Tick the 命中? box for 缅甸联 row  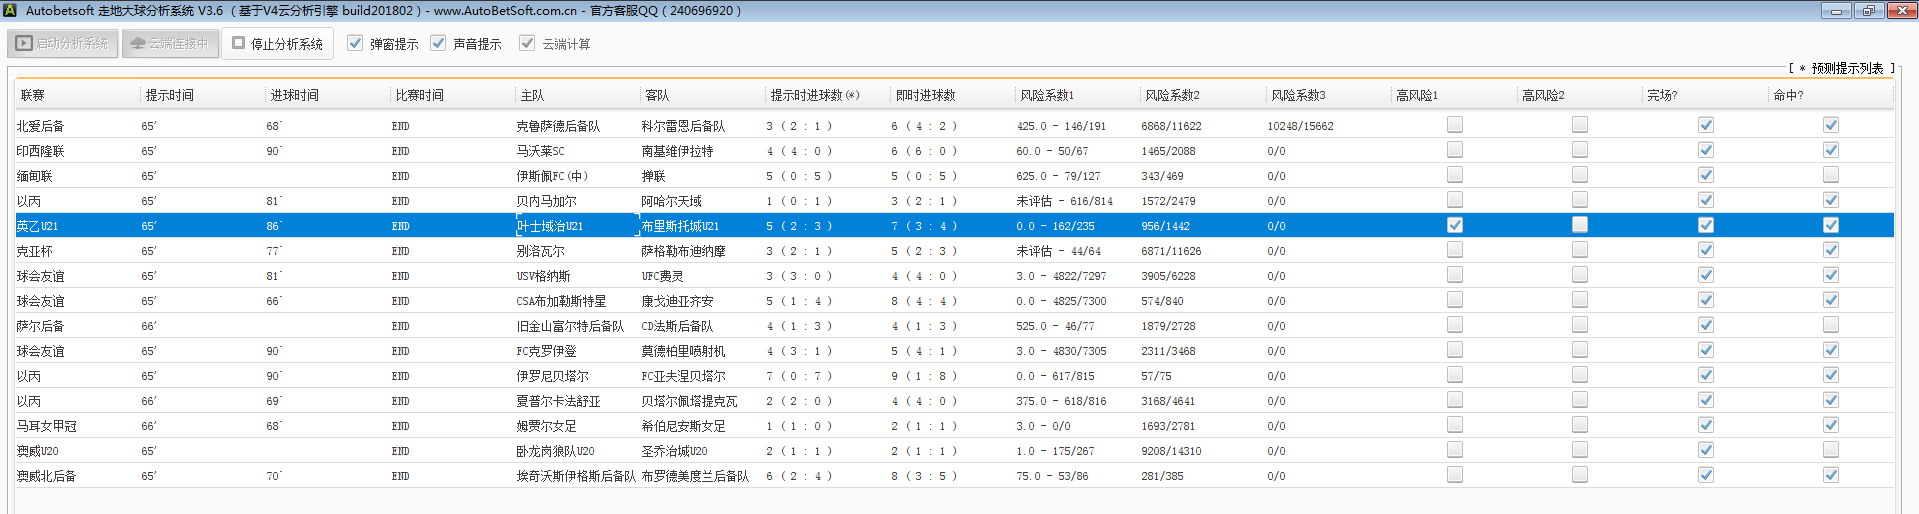pyautogui.click(x=1831, y=175)
